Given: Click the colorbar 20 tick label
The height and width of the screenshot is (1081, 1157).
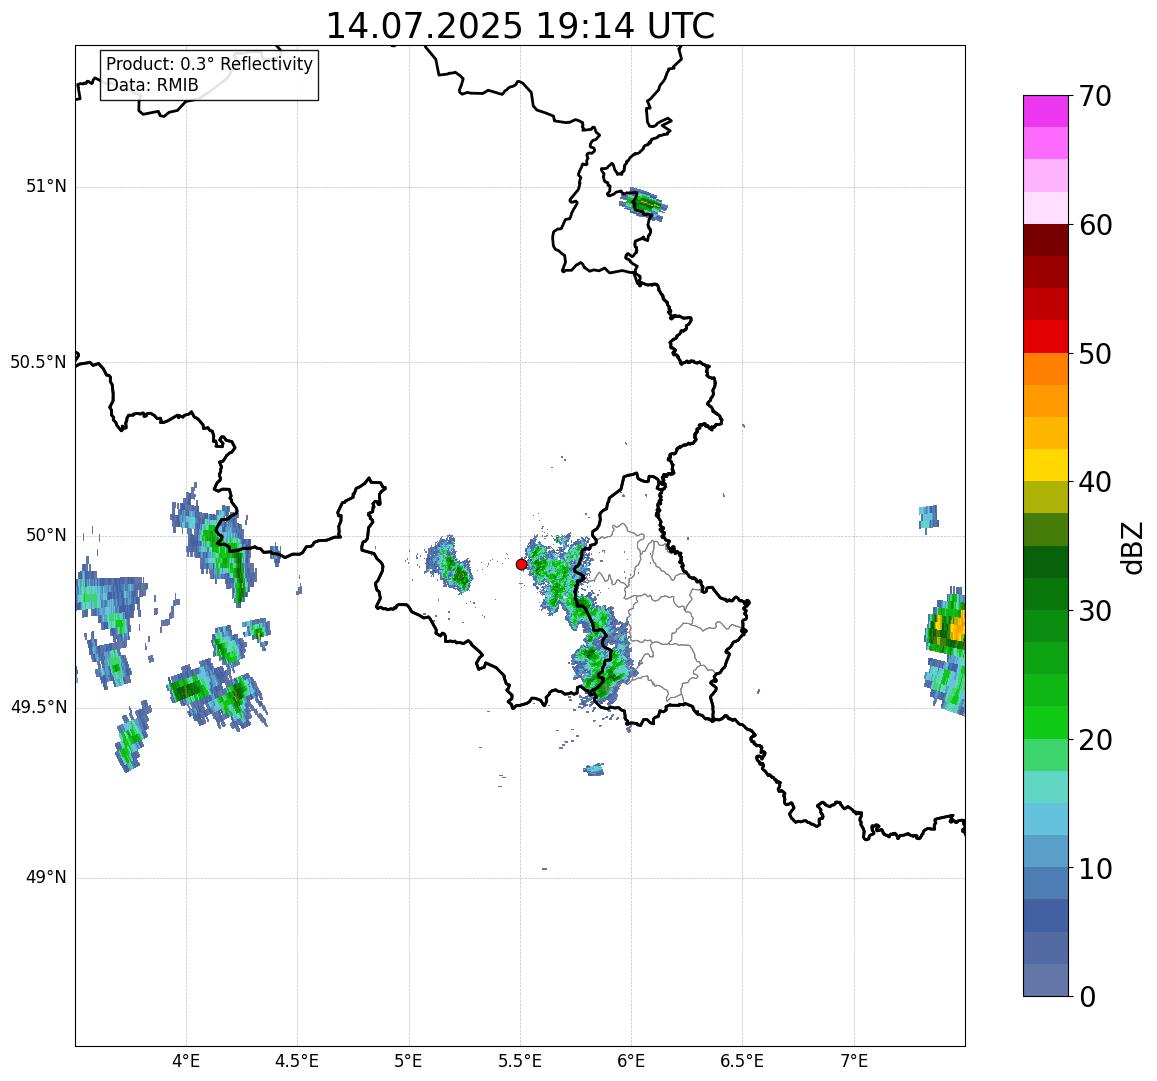Looking at the screenshot, I should click(x=1095, y=739).
